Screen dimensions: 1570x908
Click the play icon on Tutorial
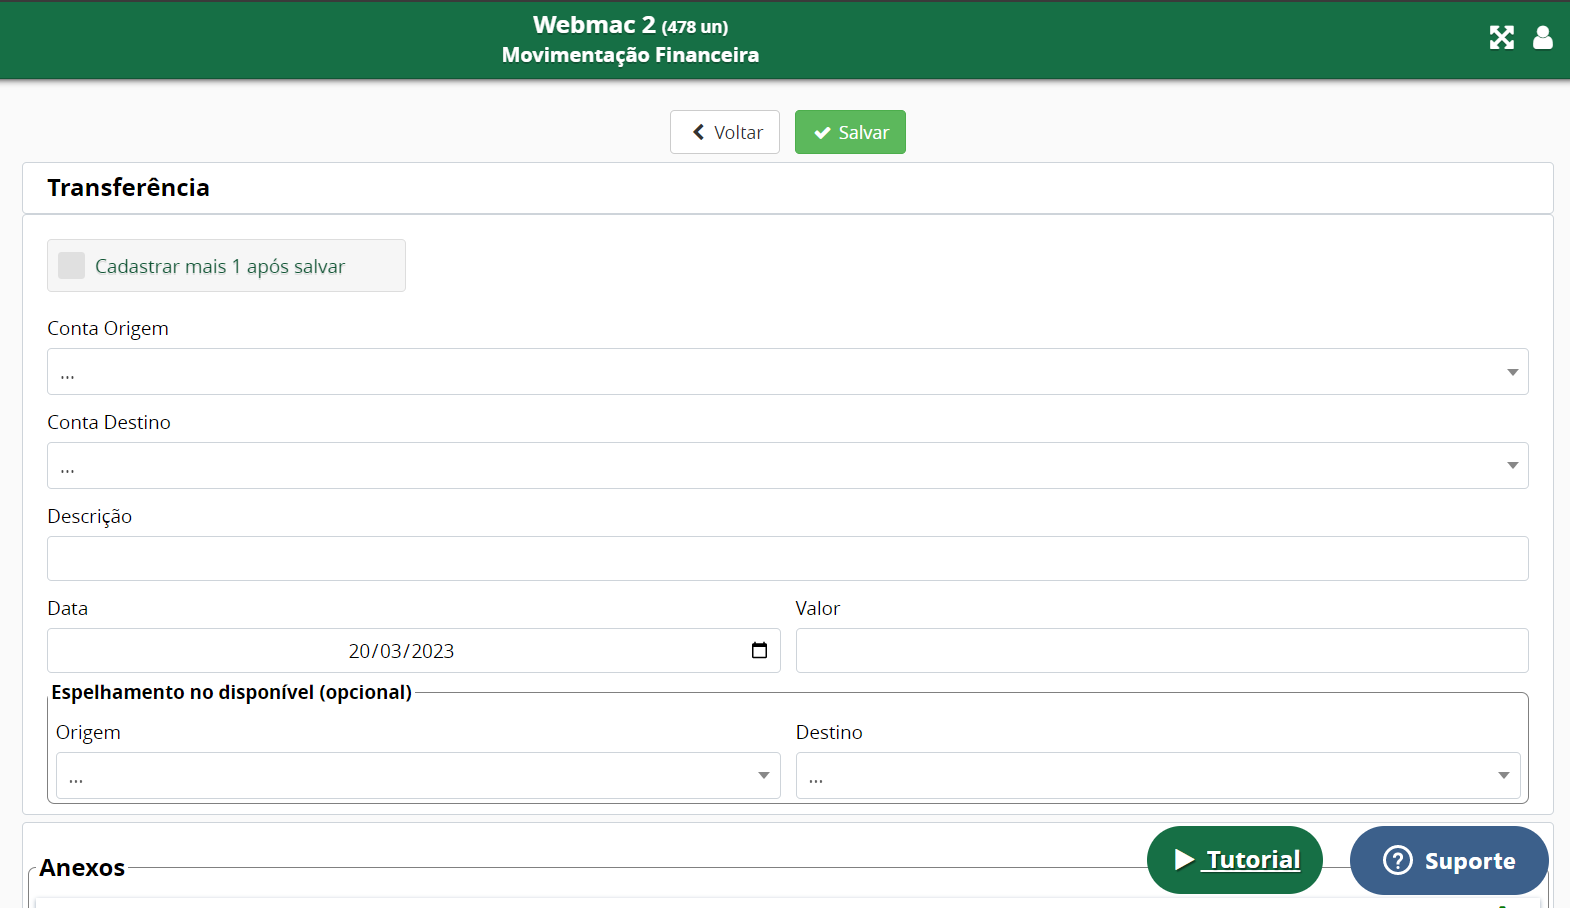[1184, 860]
